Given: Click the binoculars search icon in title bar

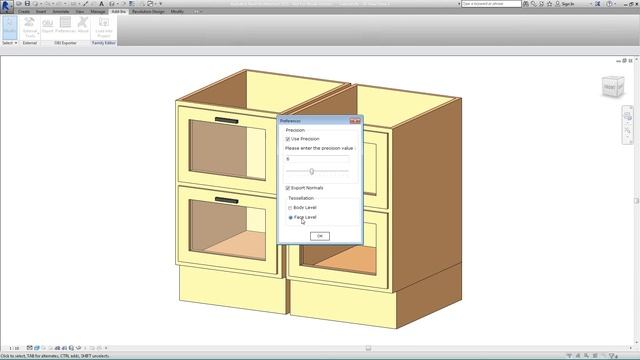Looking at the screenshot, I should tap(526, 4).
